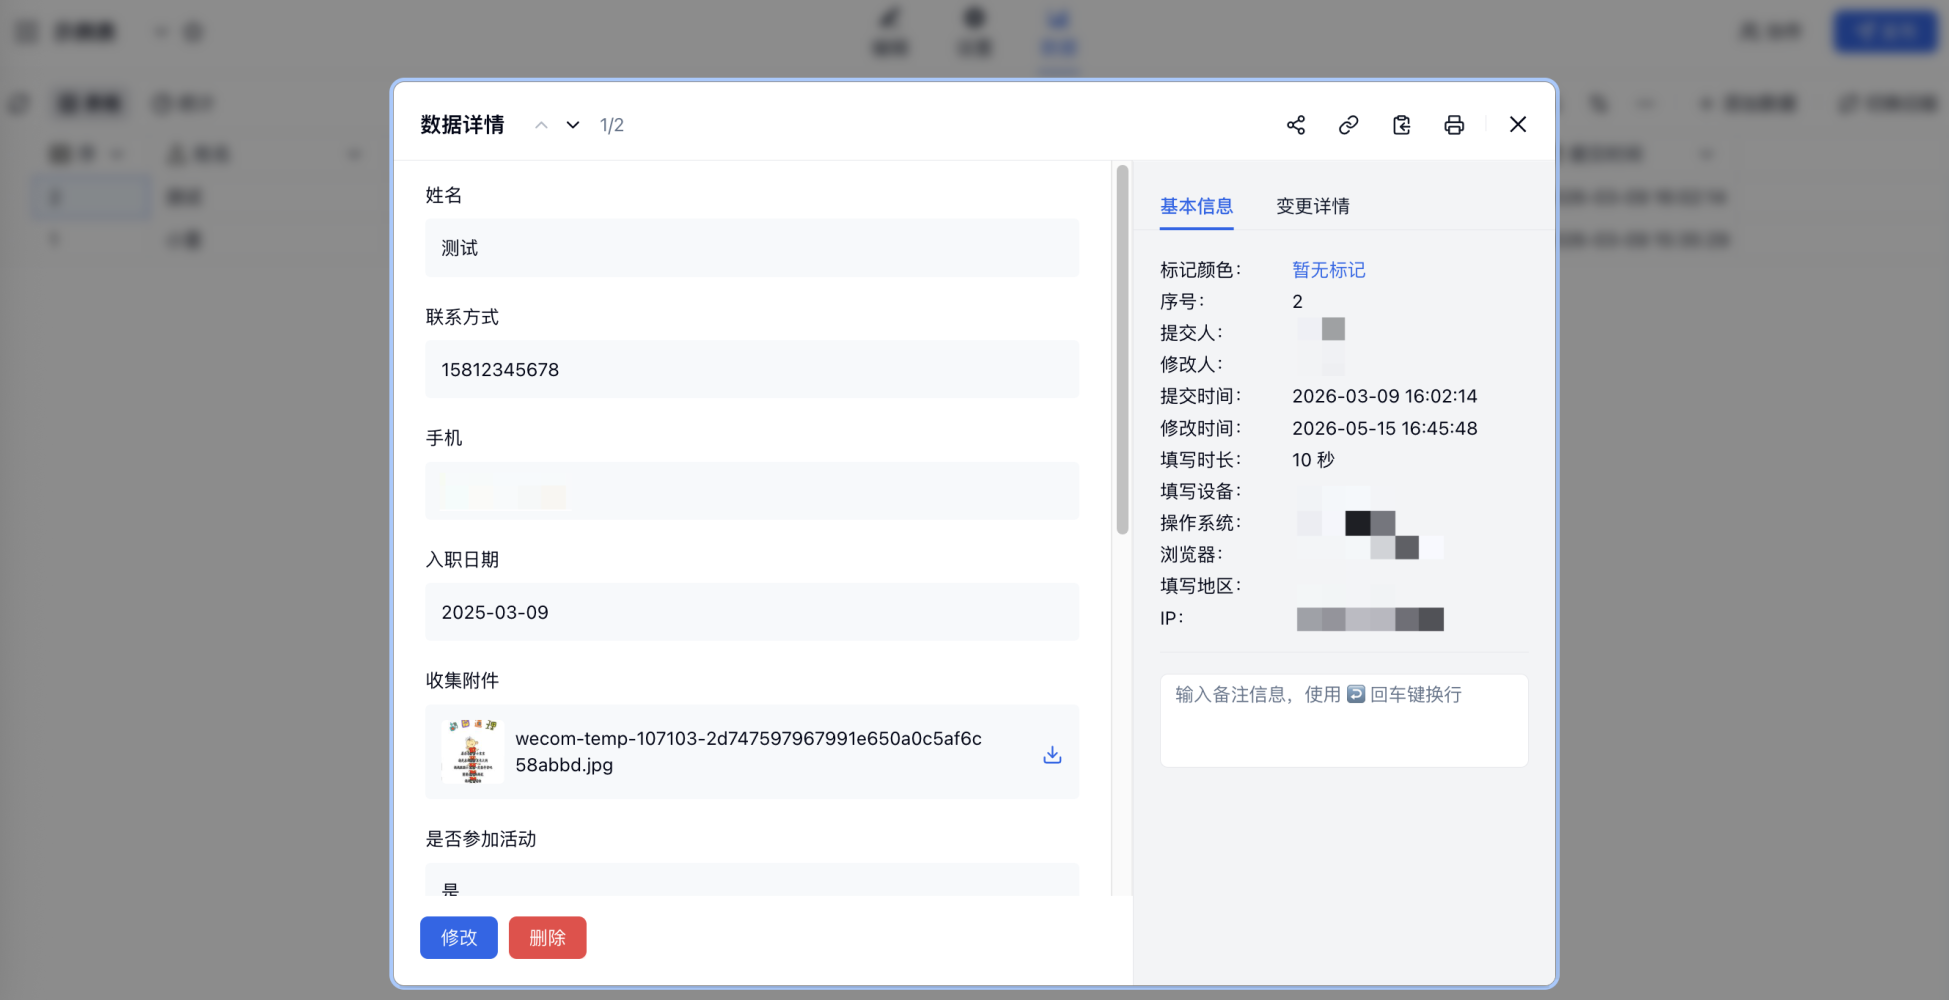Screen dimensions: 1949x1000
Task: Click the clipboard copy icon in the header
Action: tap(1402, 125)
